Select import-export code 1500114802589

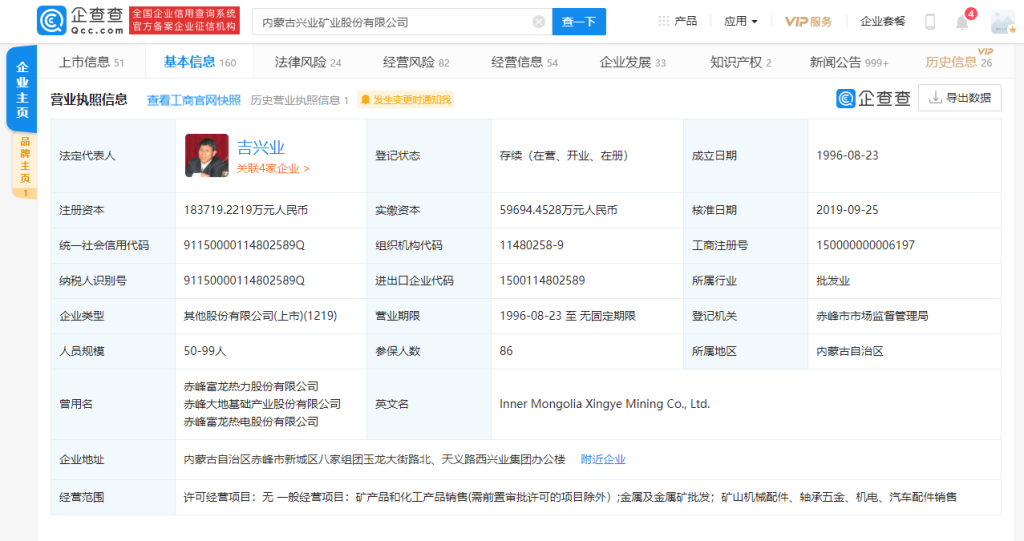[x=542, y=280]
